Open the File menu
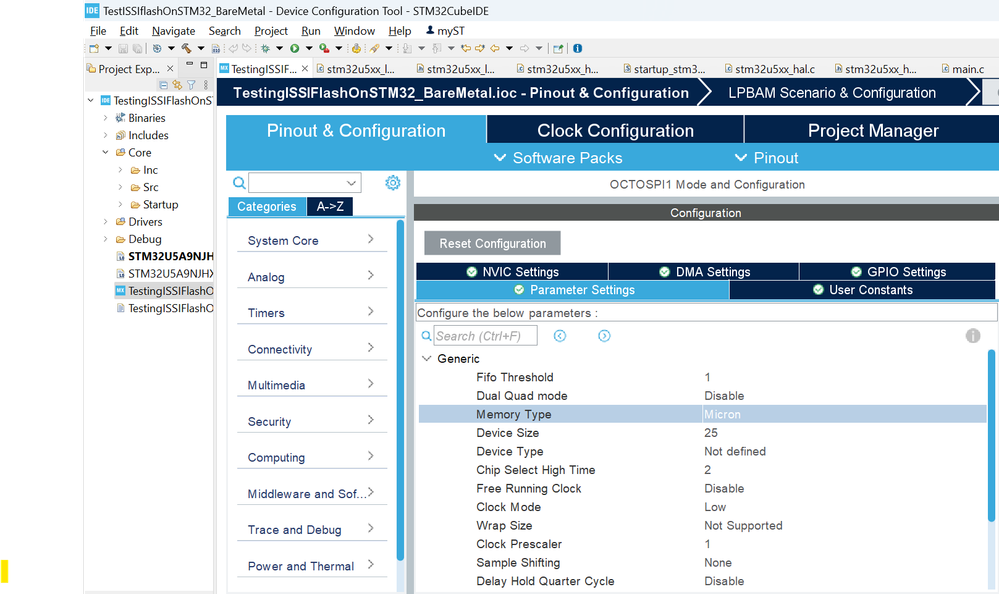The image size is (999, 594). (x=98, y=31)
